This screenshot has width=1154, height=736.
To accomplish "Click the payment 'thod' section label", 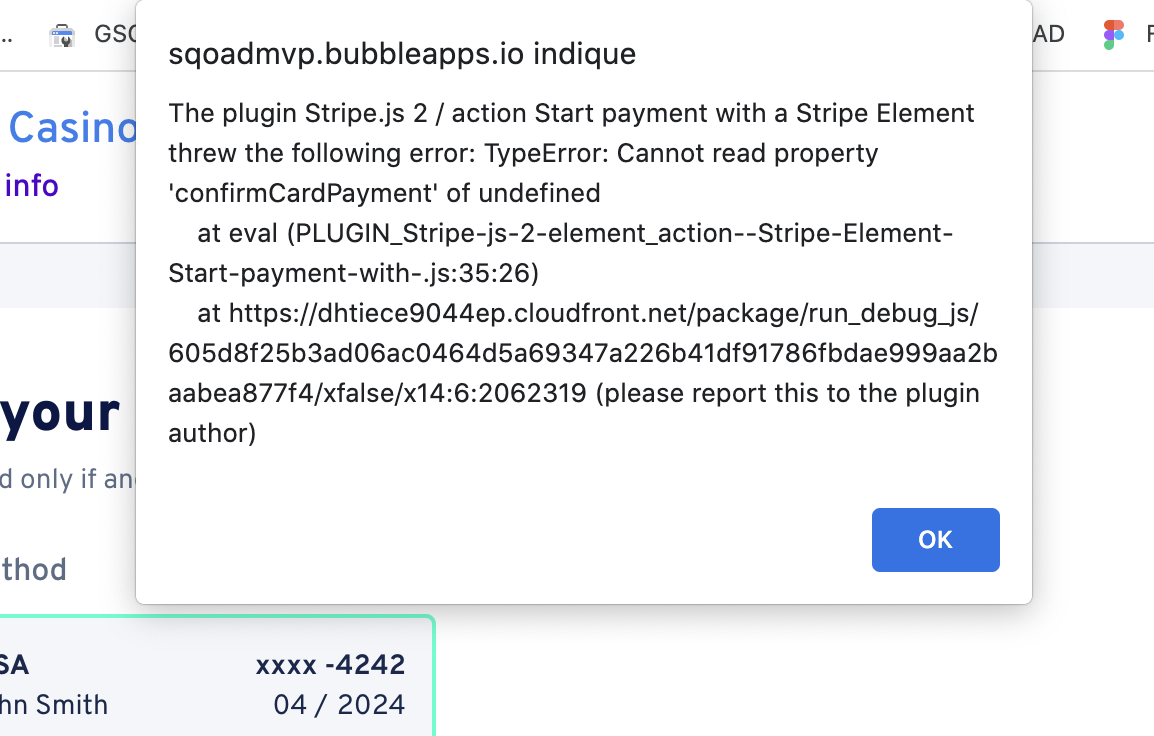I will (x=34, y=570).
